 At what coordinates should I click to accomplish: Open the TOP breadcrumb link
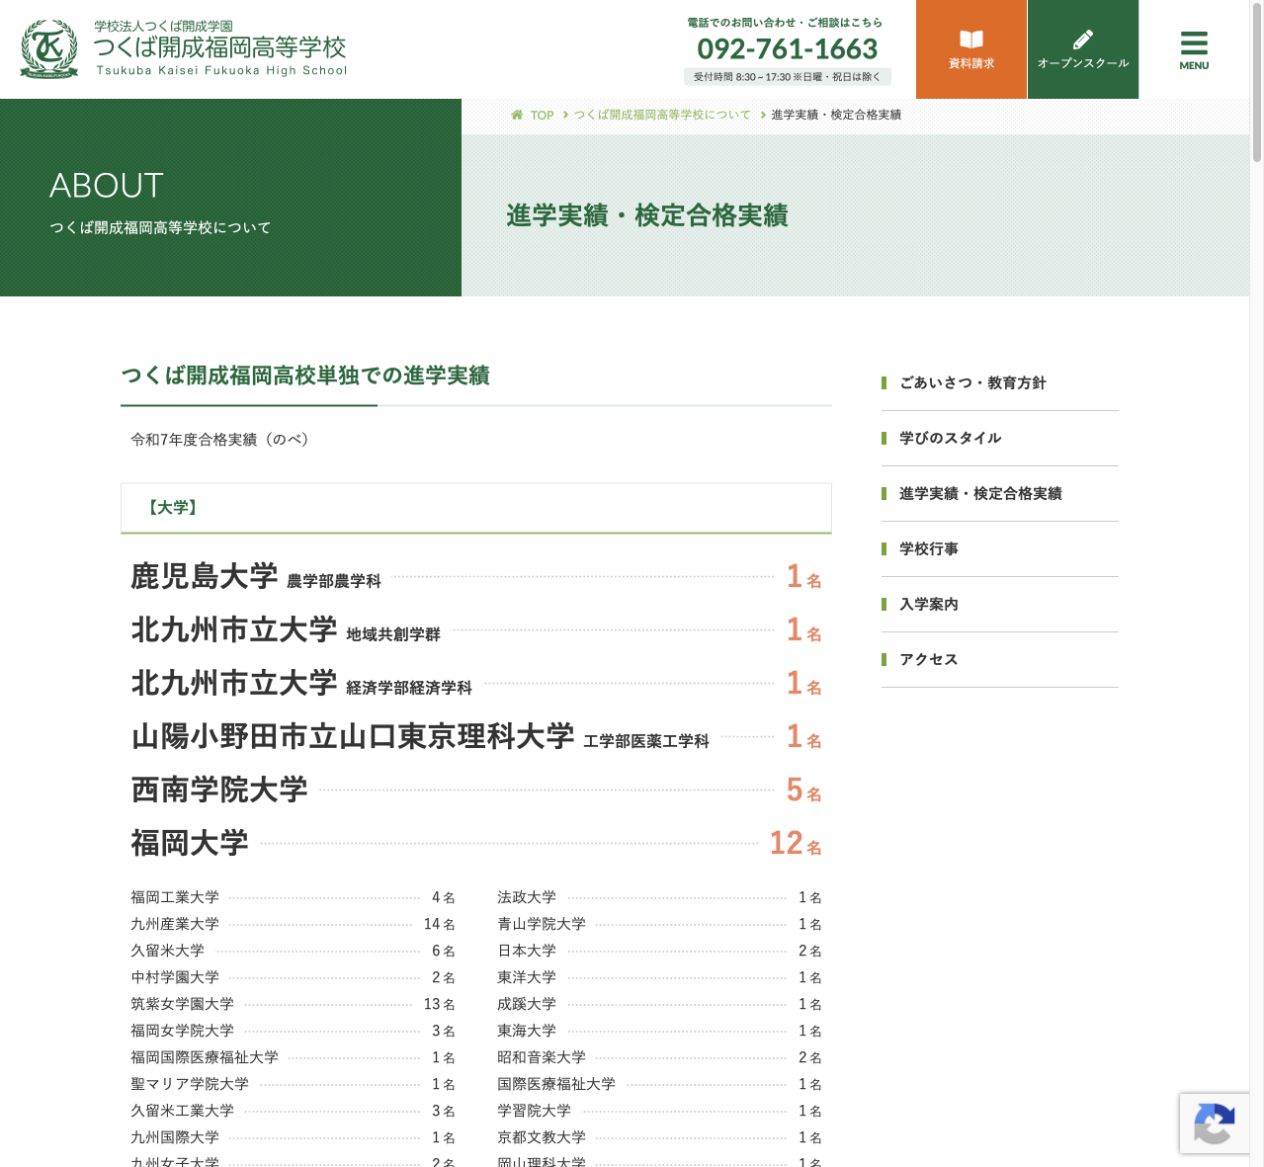pyautogui.click(x=542, y=115)
